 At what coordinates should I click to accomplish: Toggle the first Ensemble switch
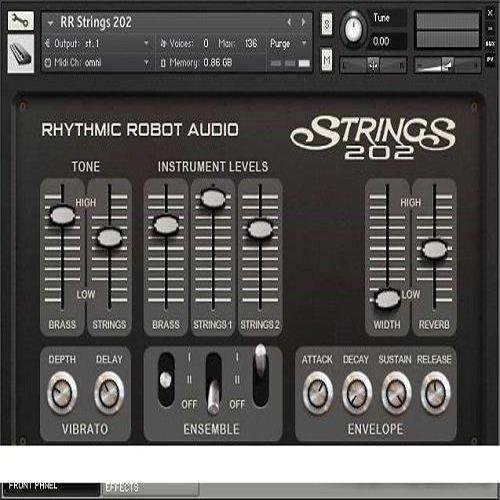pyautogui.click(x=166, y=380)
